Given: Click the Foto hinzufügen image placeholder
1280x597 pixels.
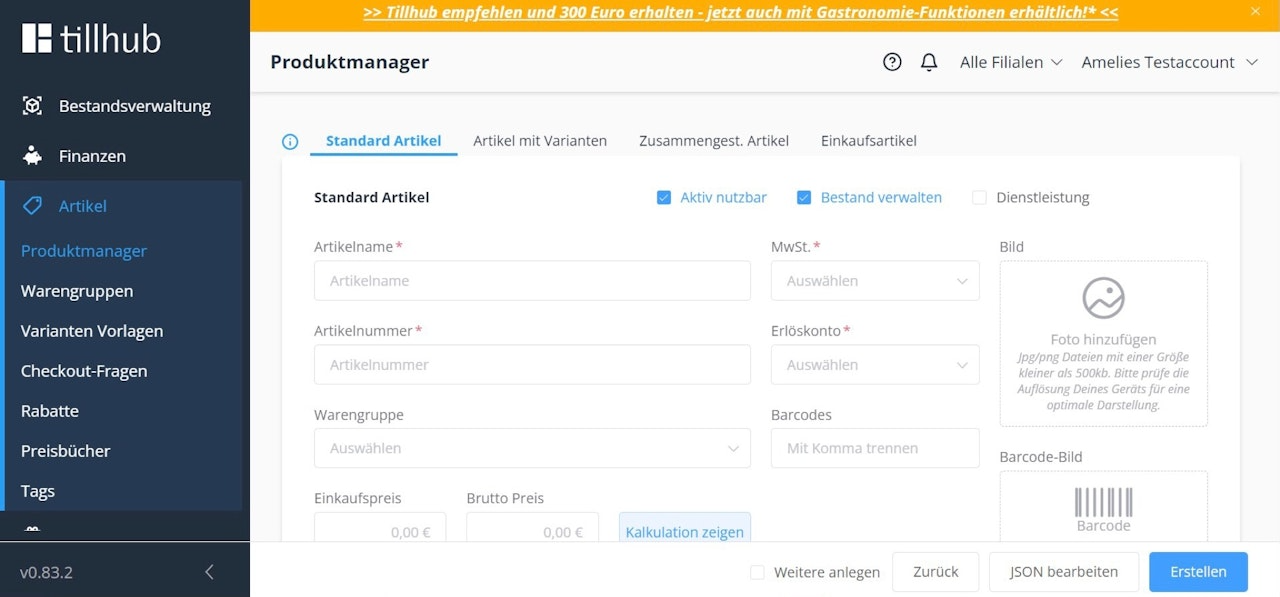Looking at the screenshot, I should [1103, 298].
